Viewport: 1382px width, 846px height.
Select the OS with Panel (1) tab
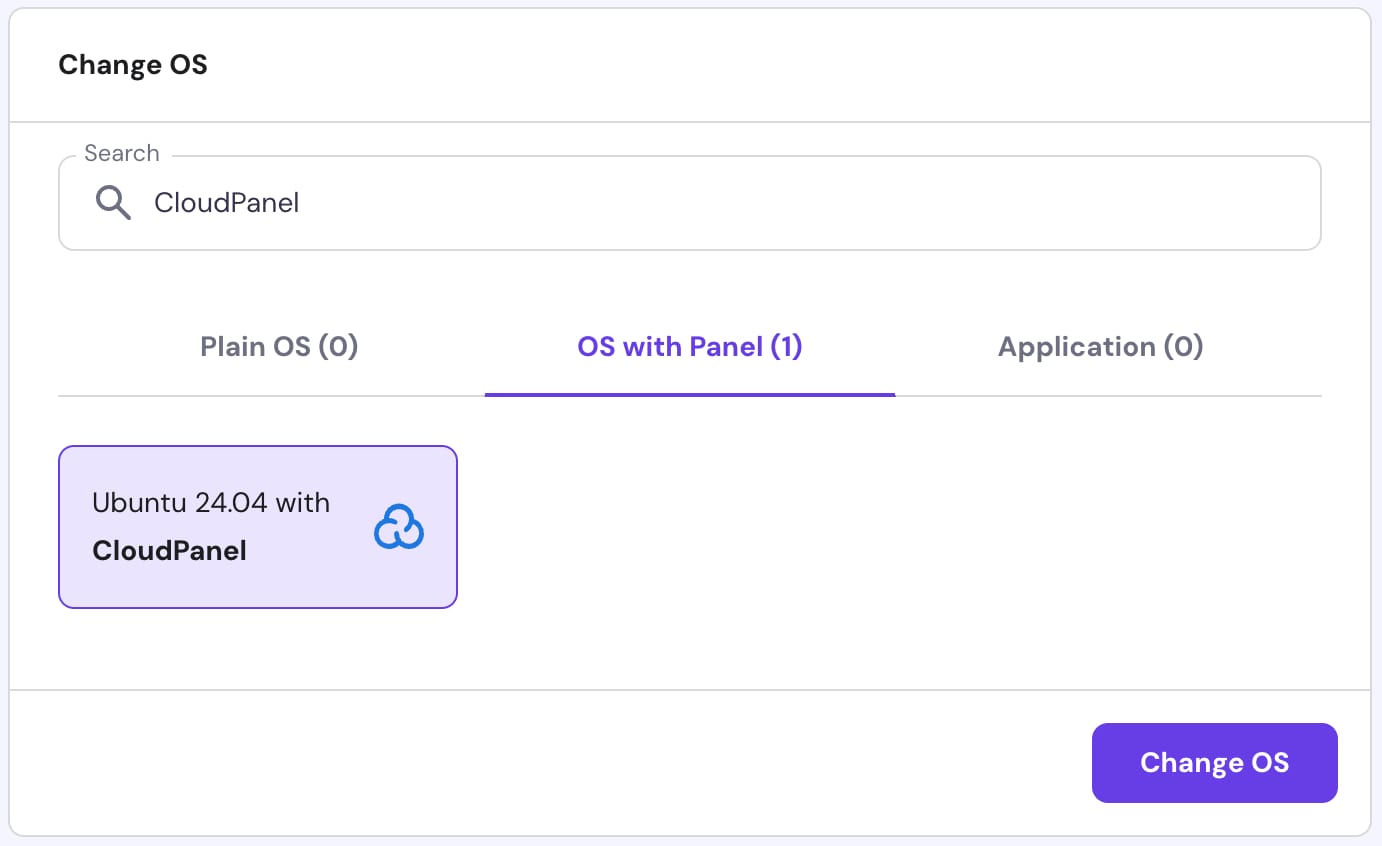(690, 347)
